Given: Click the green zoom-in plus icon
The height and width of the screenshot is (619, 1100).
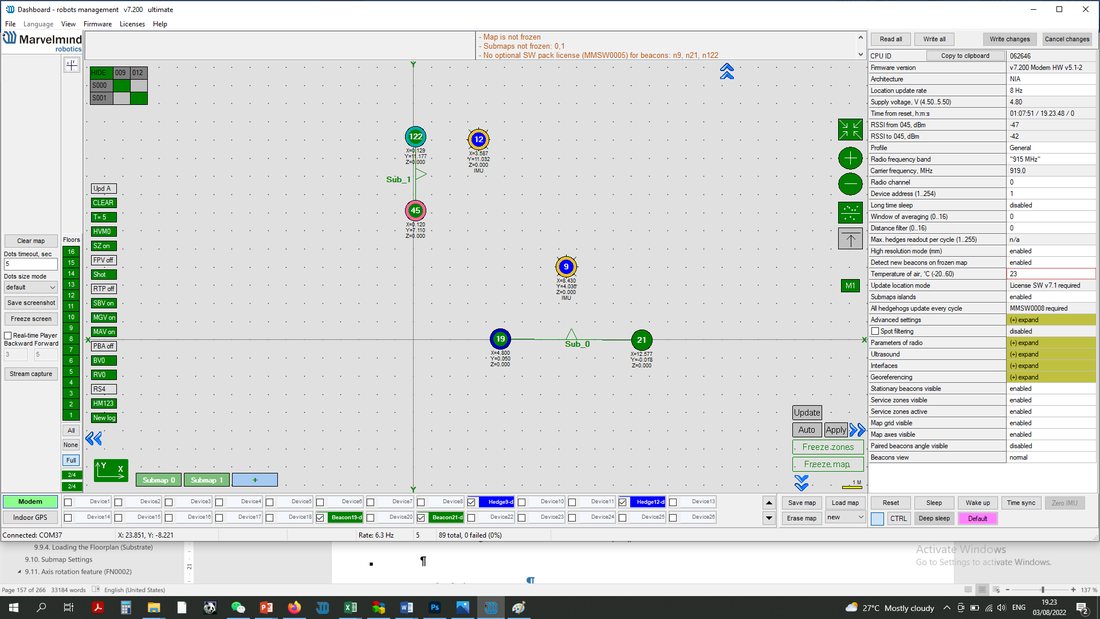Looking at the screenshot, I should tap(850, 158).
